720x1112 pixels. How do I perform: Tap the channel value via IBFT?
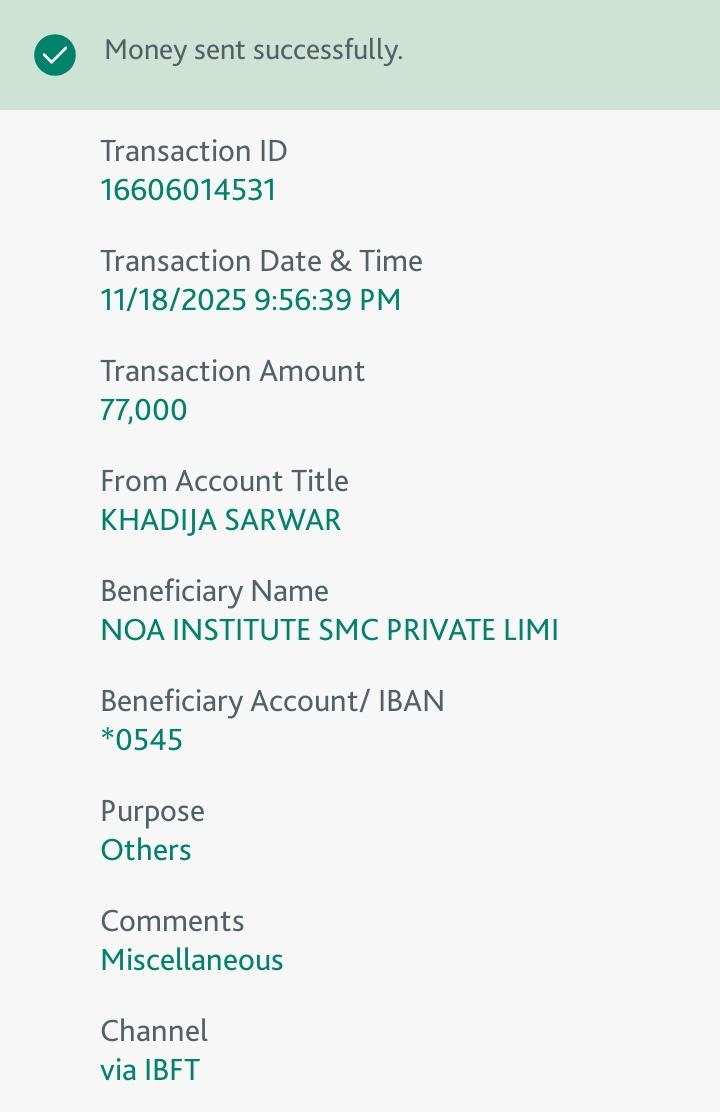click(150, 1070)
